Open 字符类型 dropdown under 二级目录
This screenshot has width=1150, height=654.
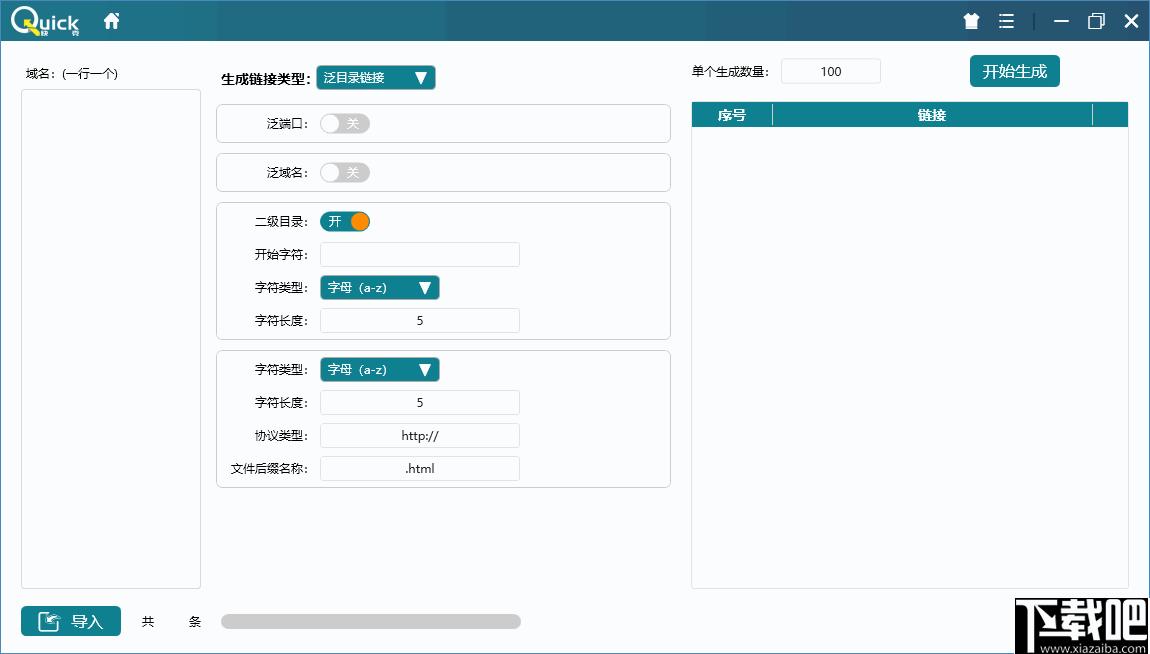379,288
